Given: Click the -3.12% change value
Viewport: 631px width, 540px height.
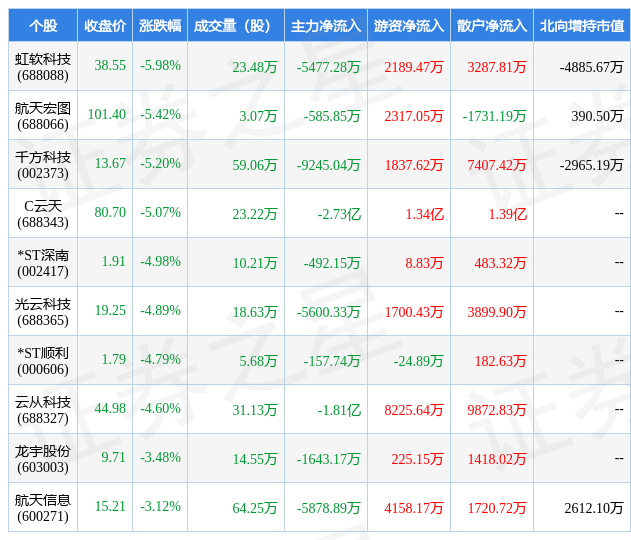Looking at the screenshot, I should click(x=161, y=506).
